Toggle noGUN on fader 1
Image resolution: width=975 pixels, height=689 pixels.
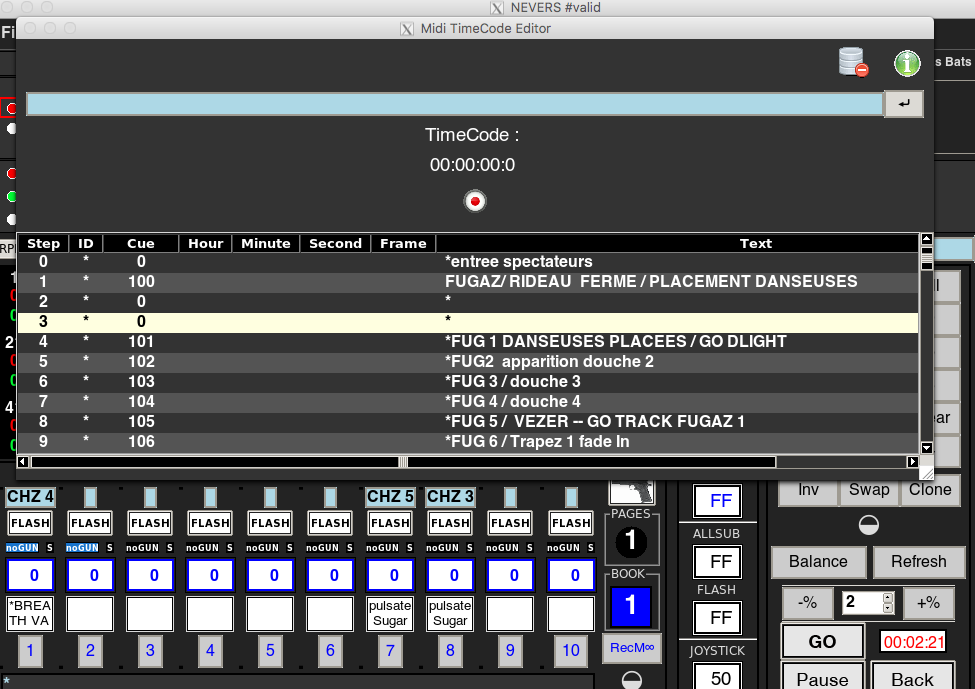23,548
